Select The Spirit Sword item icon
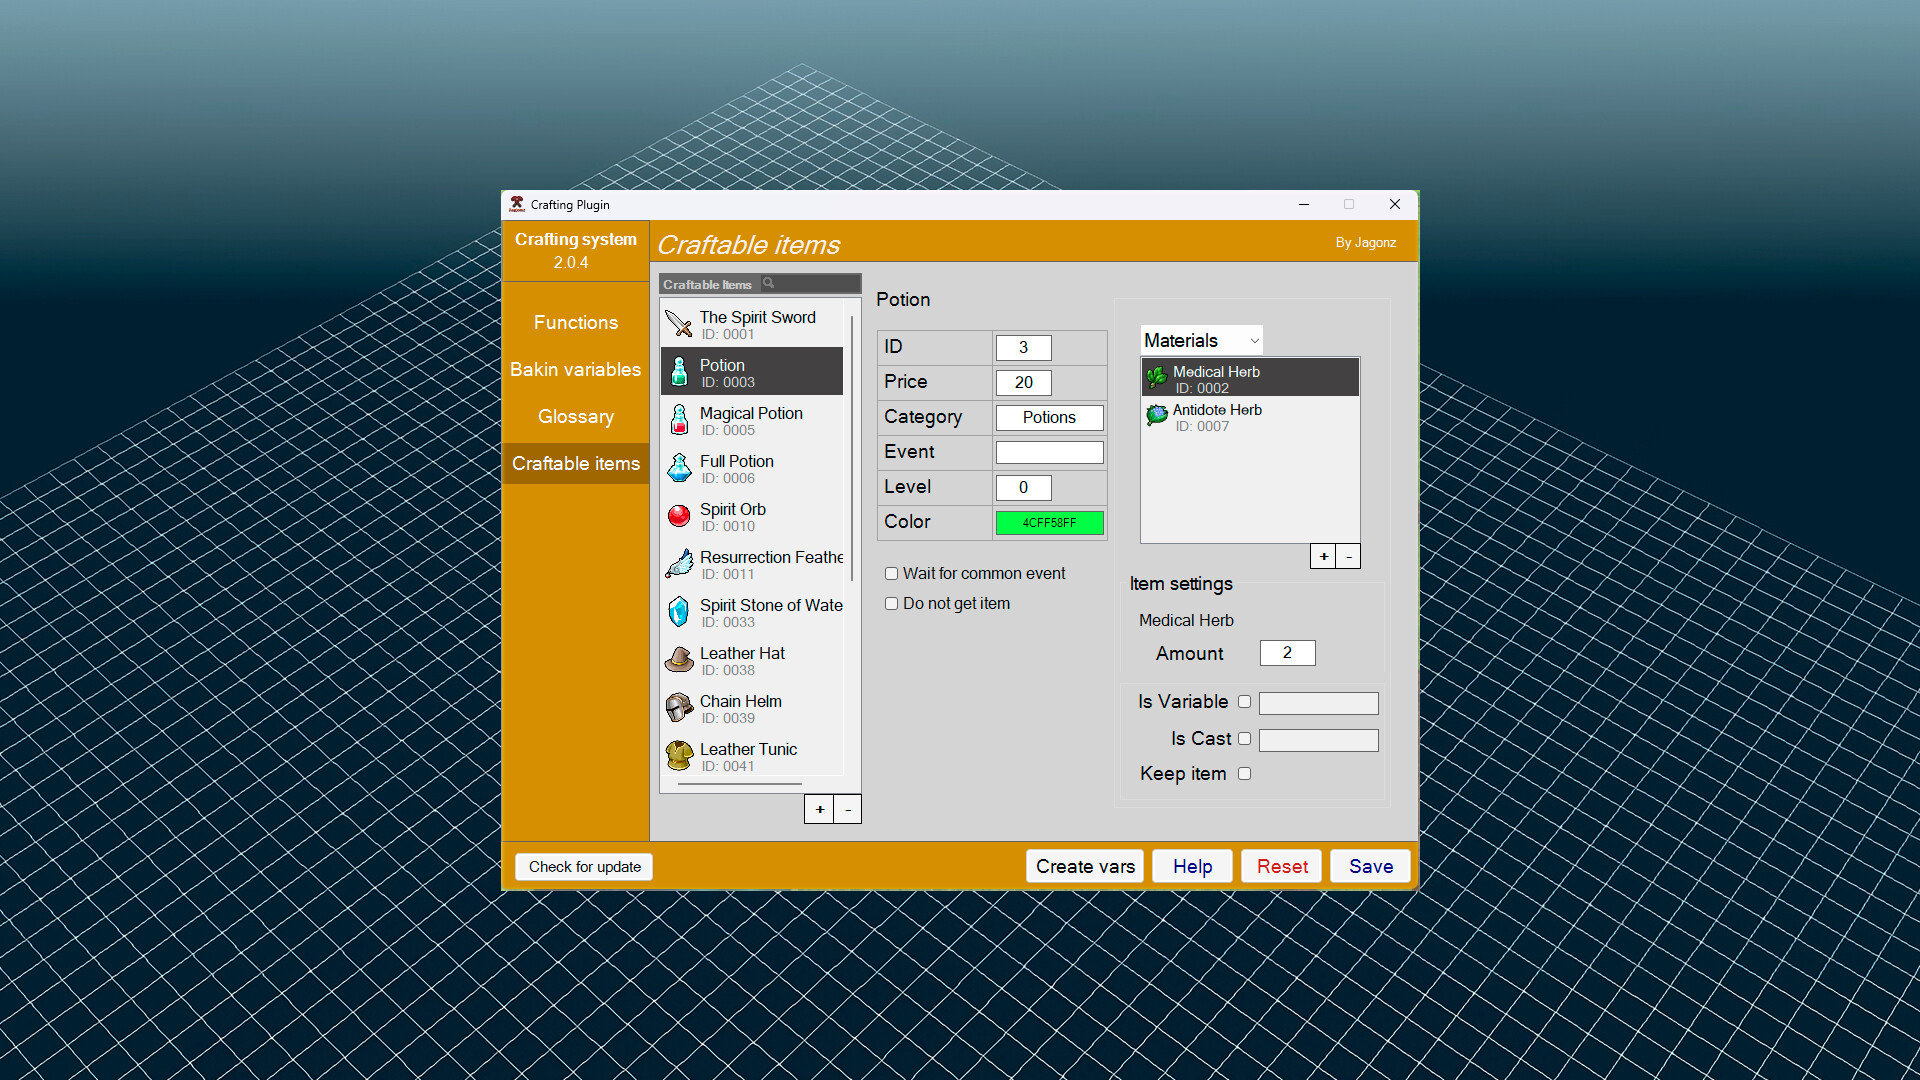The width and height of the screenshot is (1920, 1080). [679, 322]
